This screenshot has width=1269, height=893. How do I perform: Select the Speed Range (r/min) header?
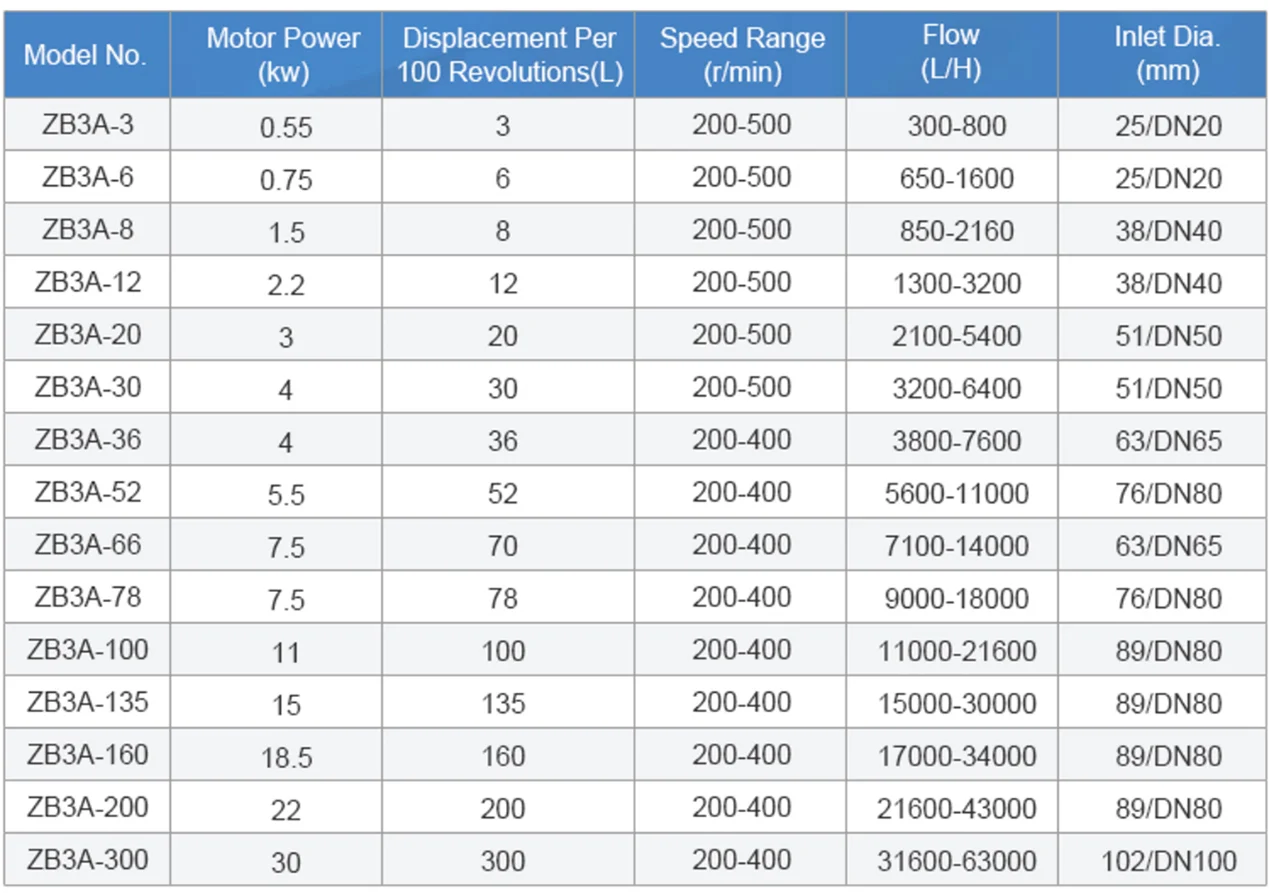pos(741,55)
